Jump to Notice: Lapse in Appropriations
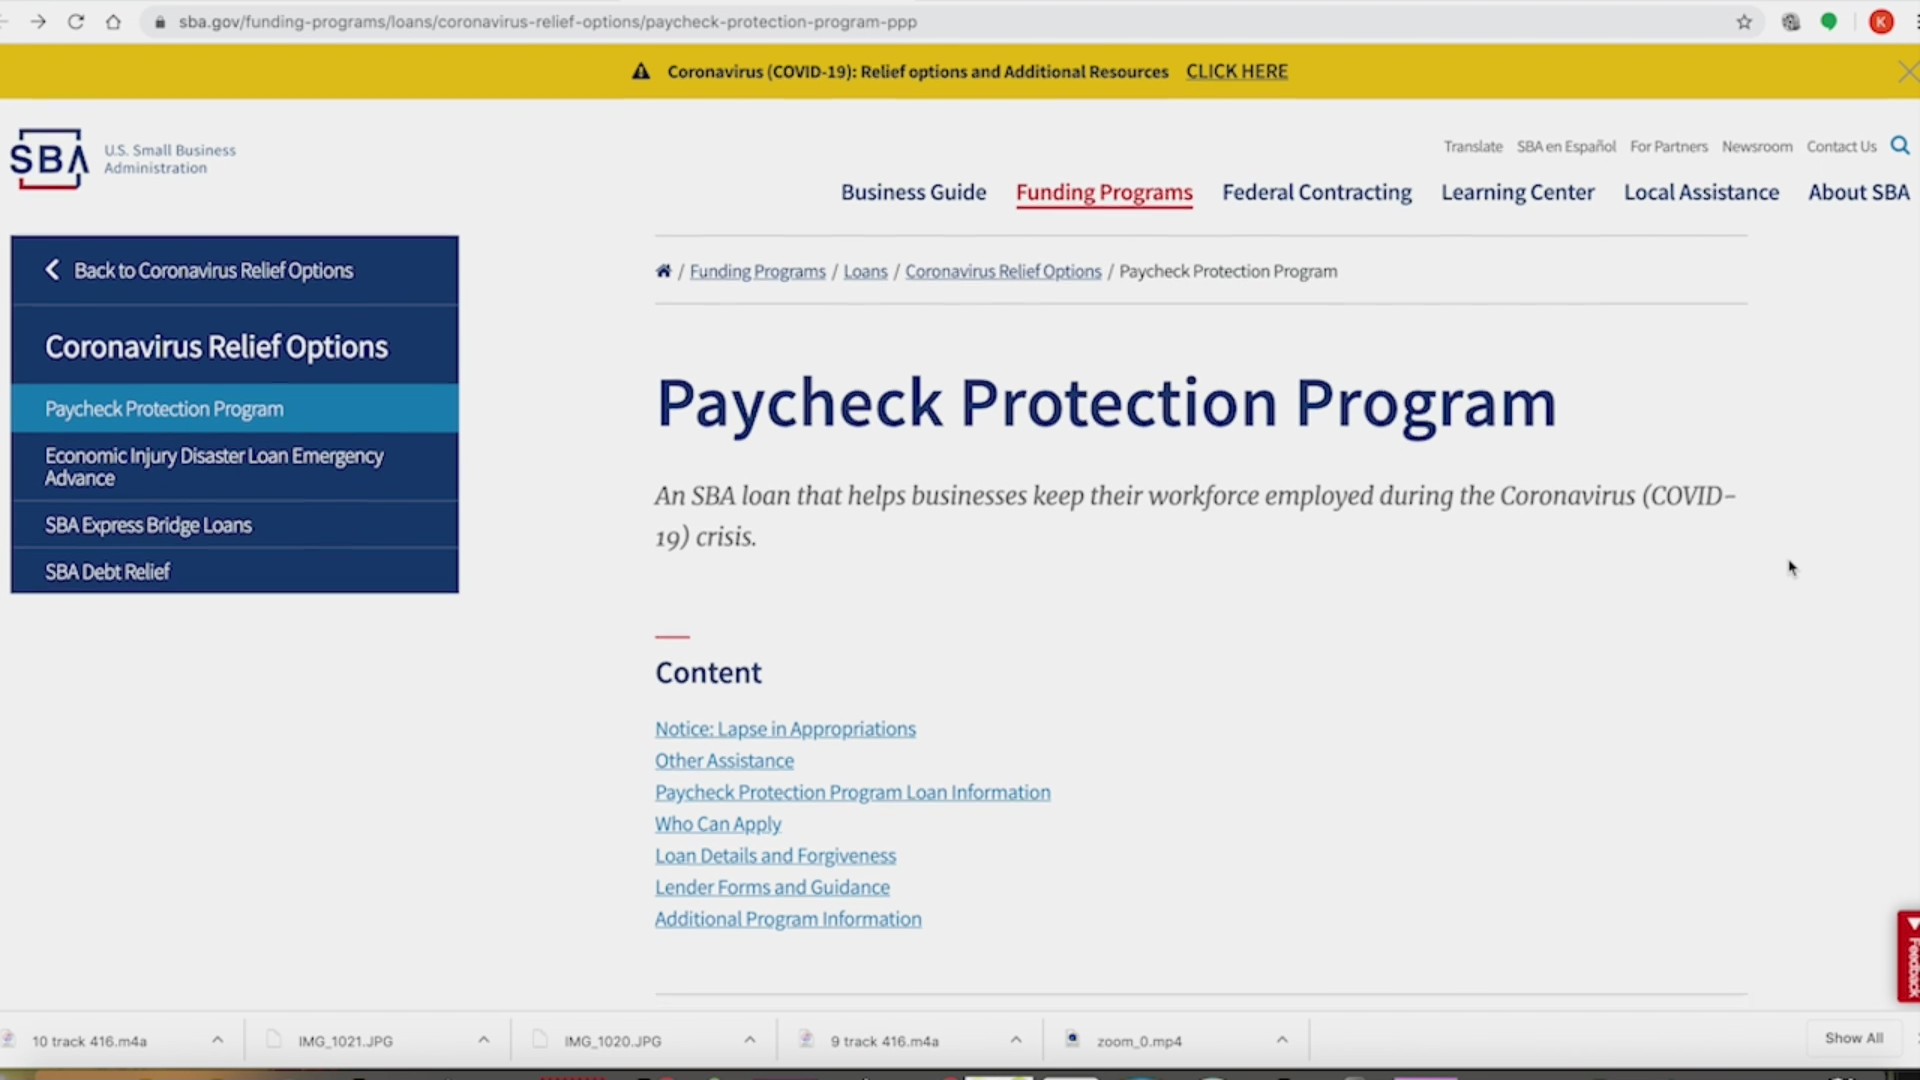This screenshot has height=1080, width=1920. [x=785, y=729]
